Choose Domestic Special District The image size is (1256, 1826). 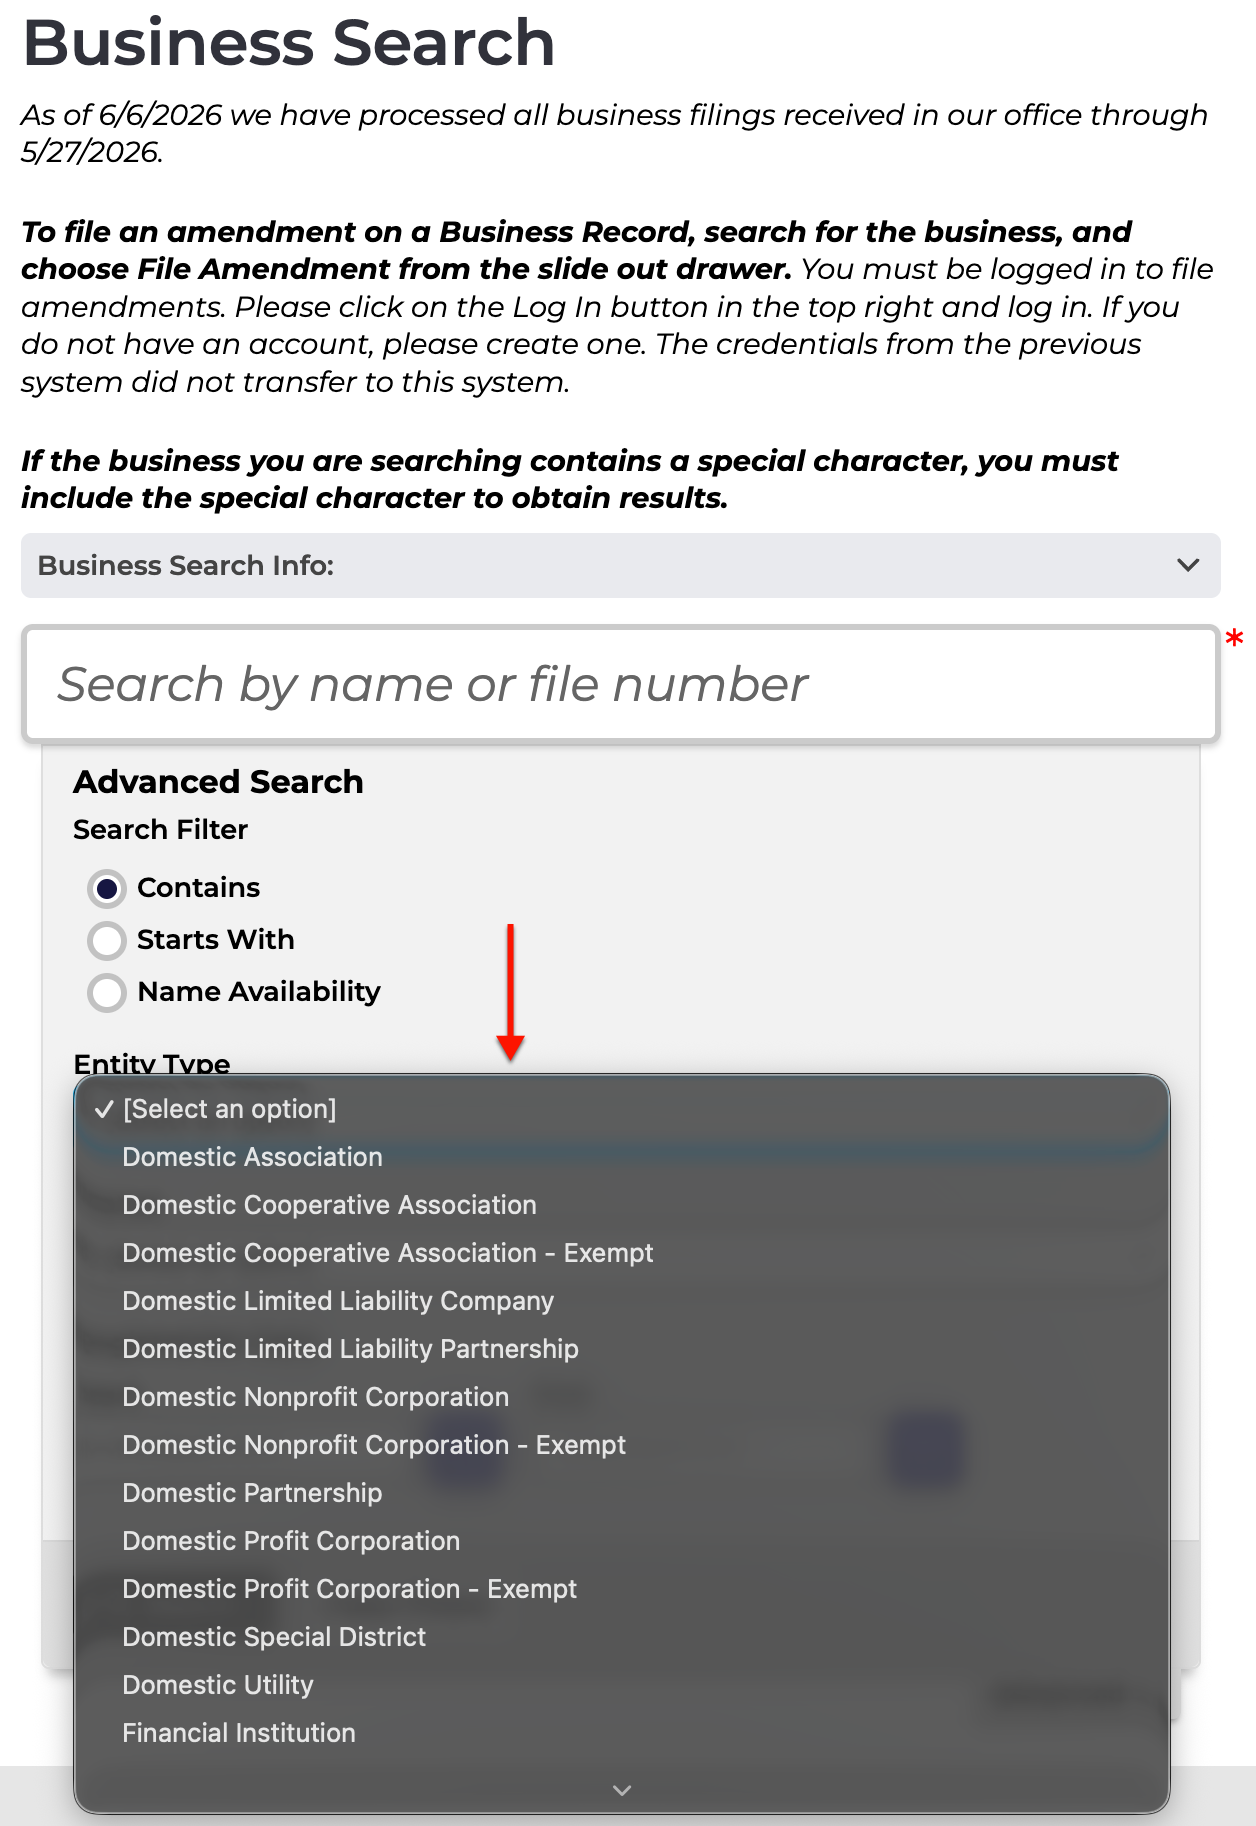point(622,1637)
